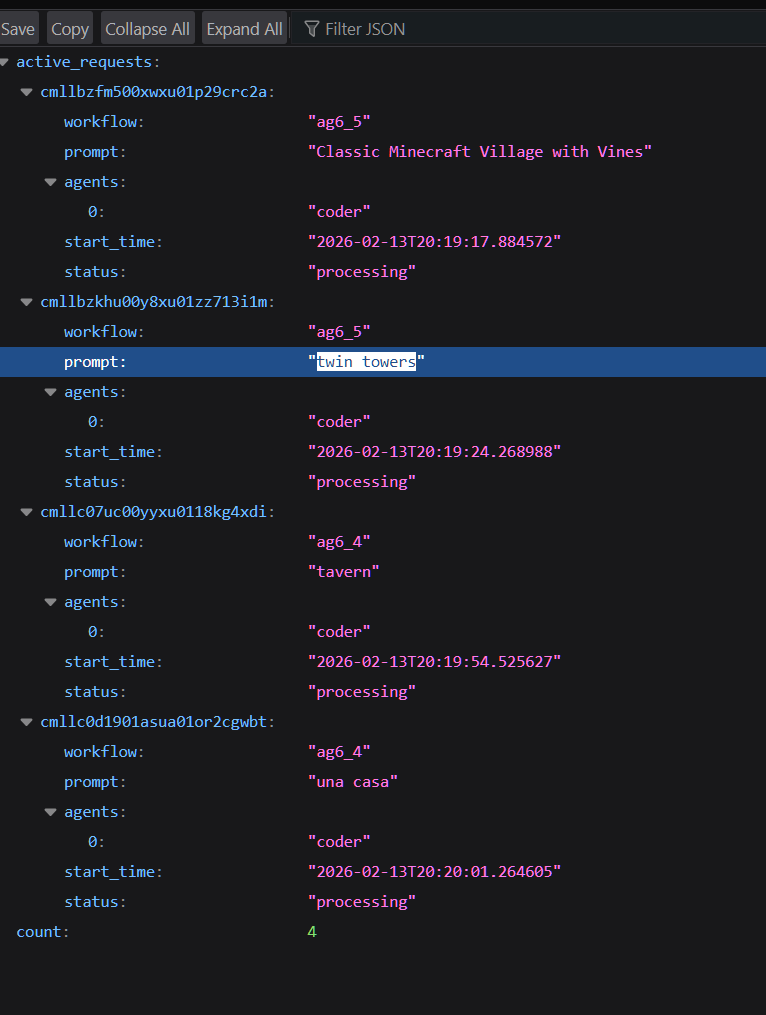Viewport: 766px width, 1015px height.
Task: Click "coder" agent of twin towers request
Action: tap(339, 421)
